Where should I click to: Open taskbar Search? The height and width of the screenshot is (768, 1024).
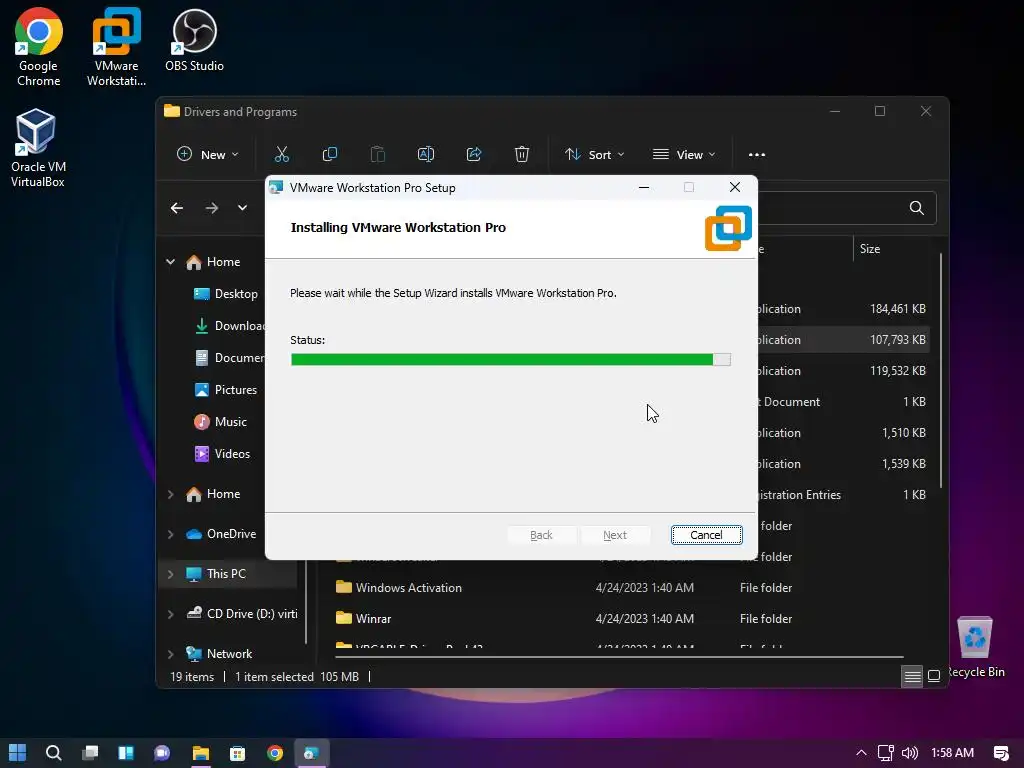click(54, 753)
